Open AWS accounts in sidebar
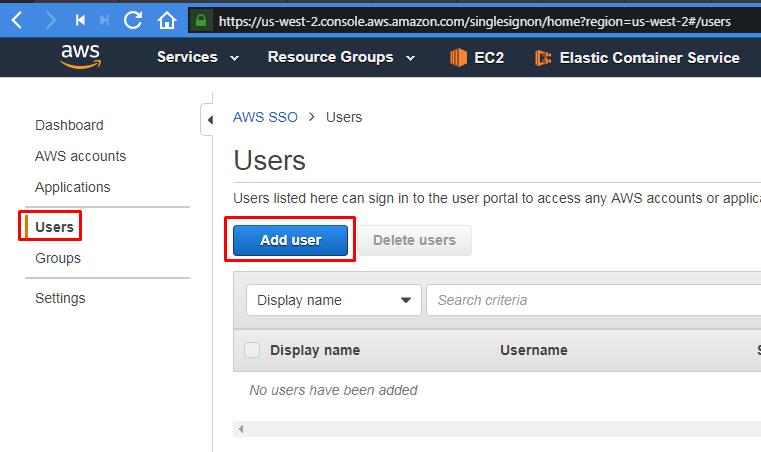The height and width of the screenshot is (452, 761). pos(80,156)
